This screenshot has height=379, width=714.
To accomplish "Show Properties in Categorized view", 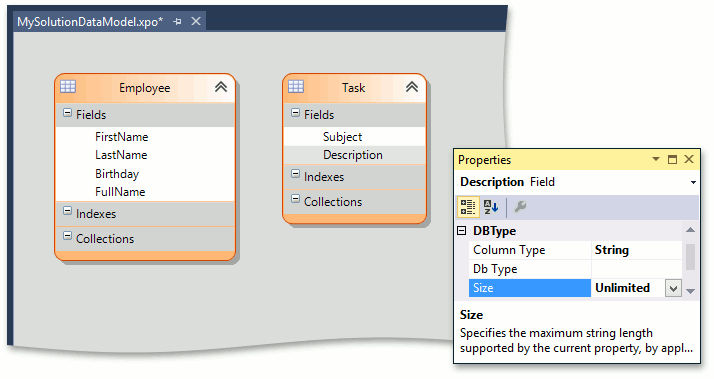I will click(468, 206).
